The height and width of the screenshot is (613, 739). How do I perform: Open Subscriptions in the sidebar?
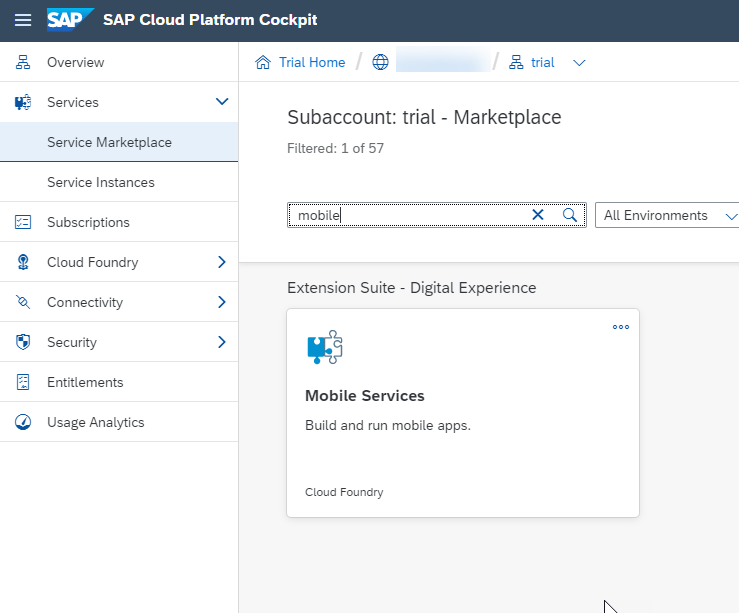coord(119,222)
